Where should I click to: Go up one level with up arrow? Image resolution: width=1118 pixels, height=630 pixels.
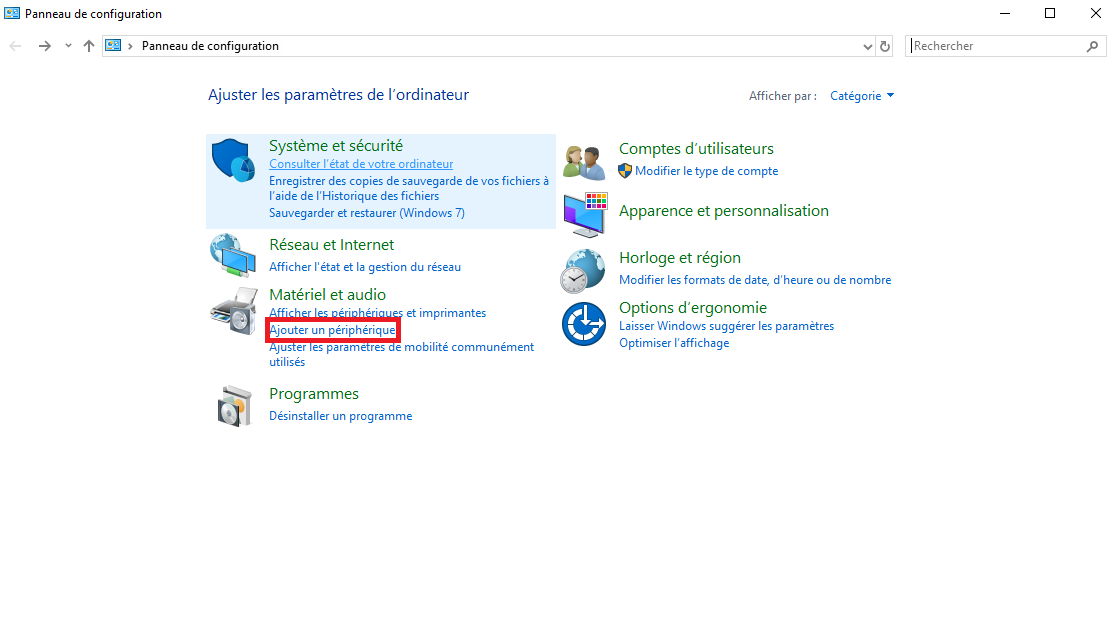[89, 46]
